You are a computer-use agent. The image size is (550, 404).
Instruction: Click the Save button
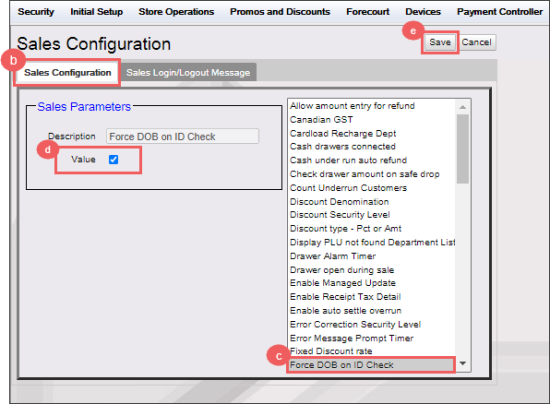pos(440,42)
